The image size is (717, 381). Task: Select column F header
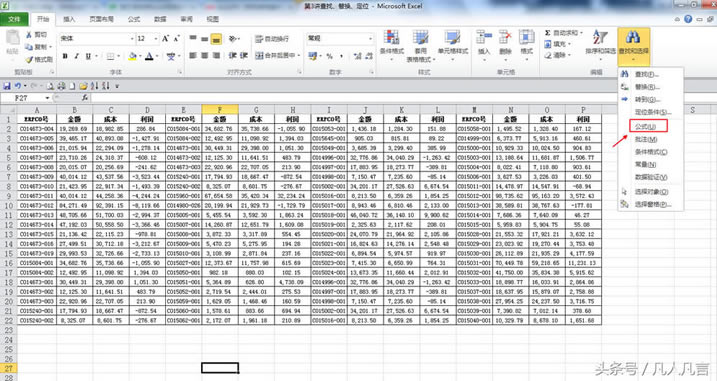[220, 110]
